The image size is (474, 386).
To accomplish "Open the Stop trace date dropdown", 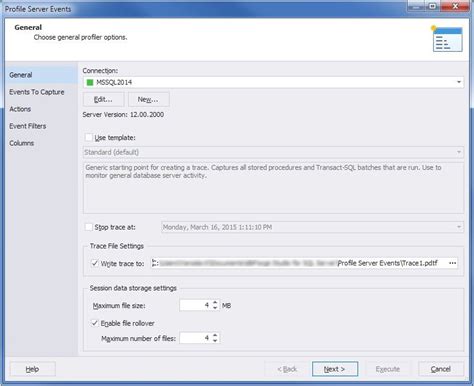I will [312, 227].
